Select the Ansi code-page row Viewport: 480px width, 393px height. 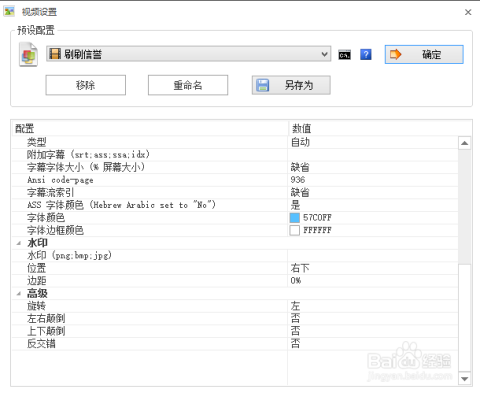click(x=235, y=180)
